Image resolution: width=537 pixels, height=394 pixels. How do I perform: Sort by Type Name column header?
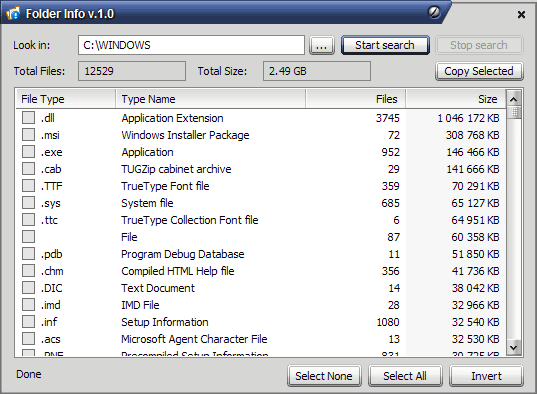tap(211, 99)
